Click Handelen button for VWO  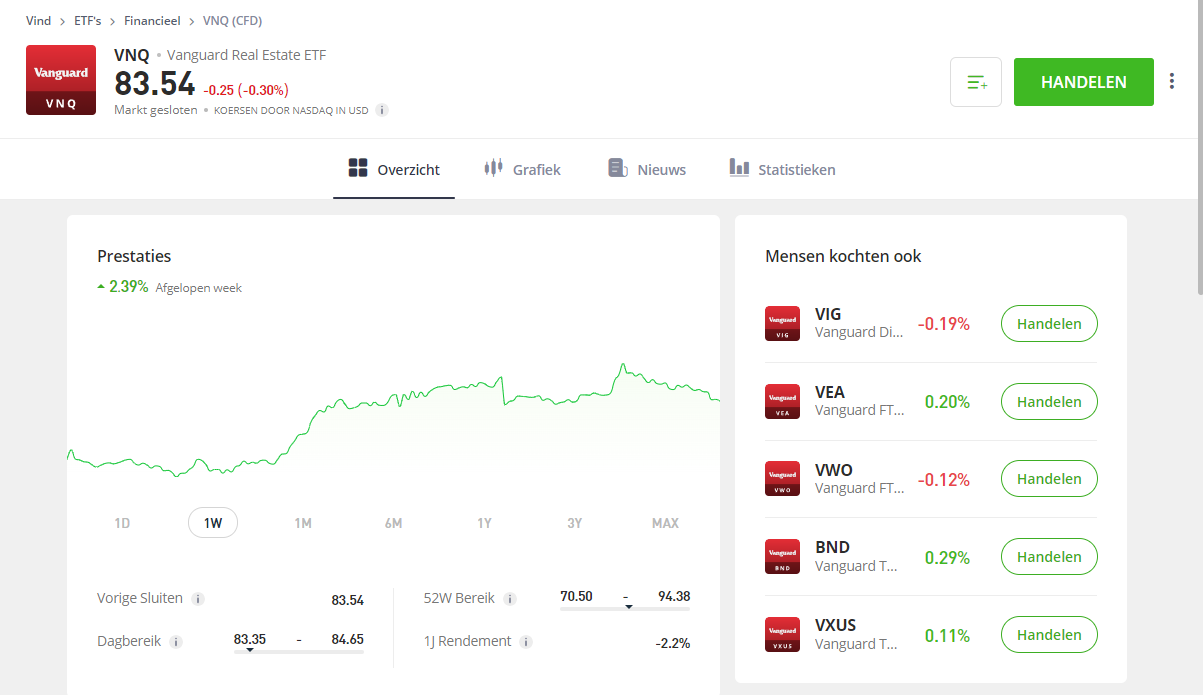tap(1049, 479)
